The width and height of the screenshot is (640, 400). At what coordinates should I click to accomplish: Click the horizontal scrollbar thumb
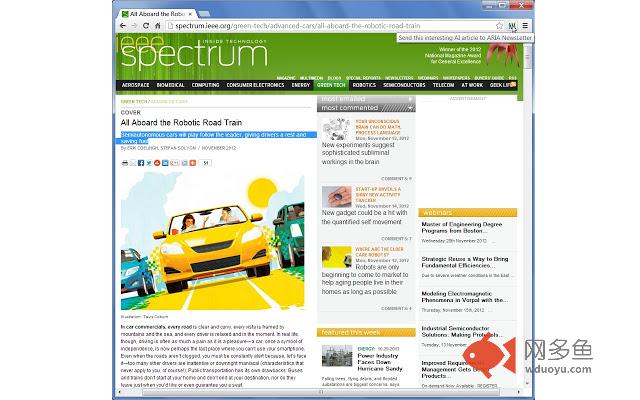(x=320, y=392)
